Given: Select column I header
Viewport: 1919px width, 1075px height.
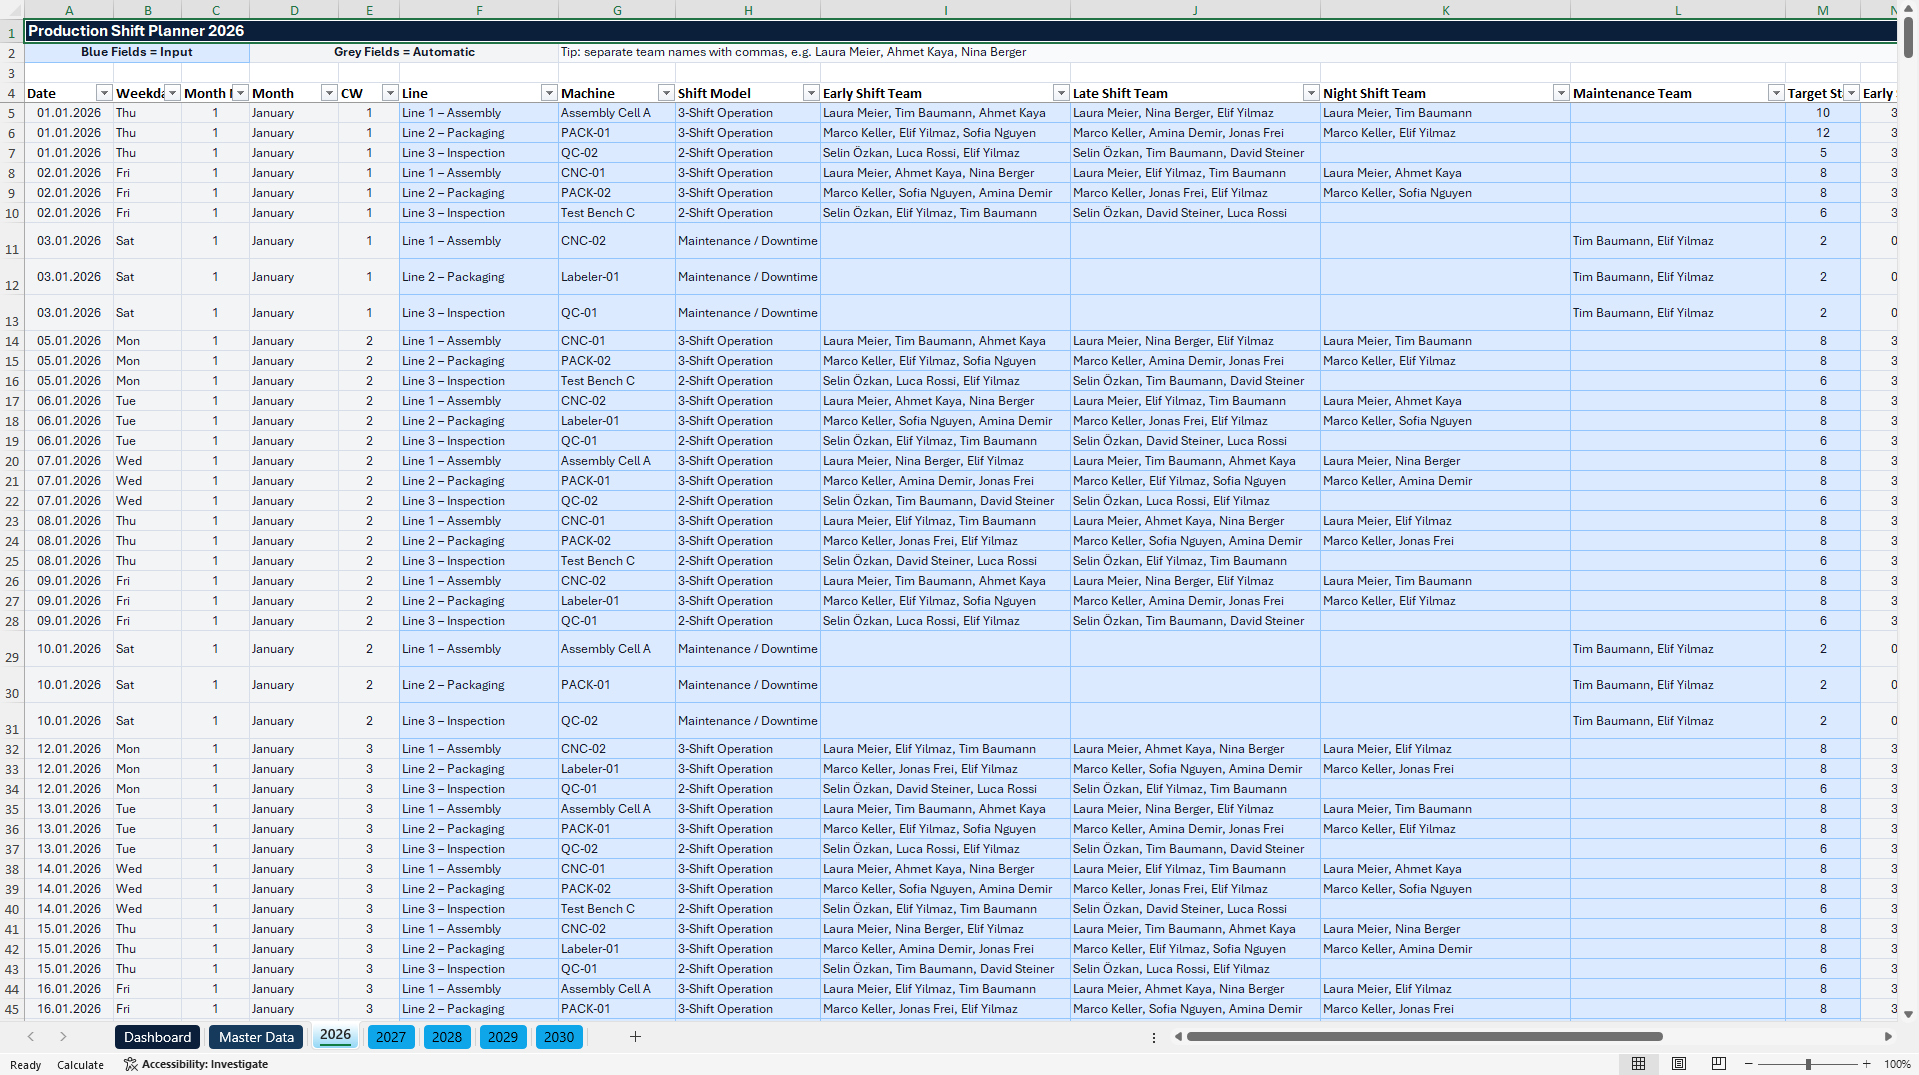Looking at the screenshot, I should 945,10.
